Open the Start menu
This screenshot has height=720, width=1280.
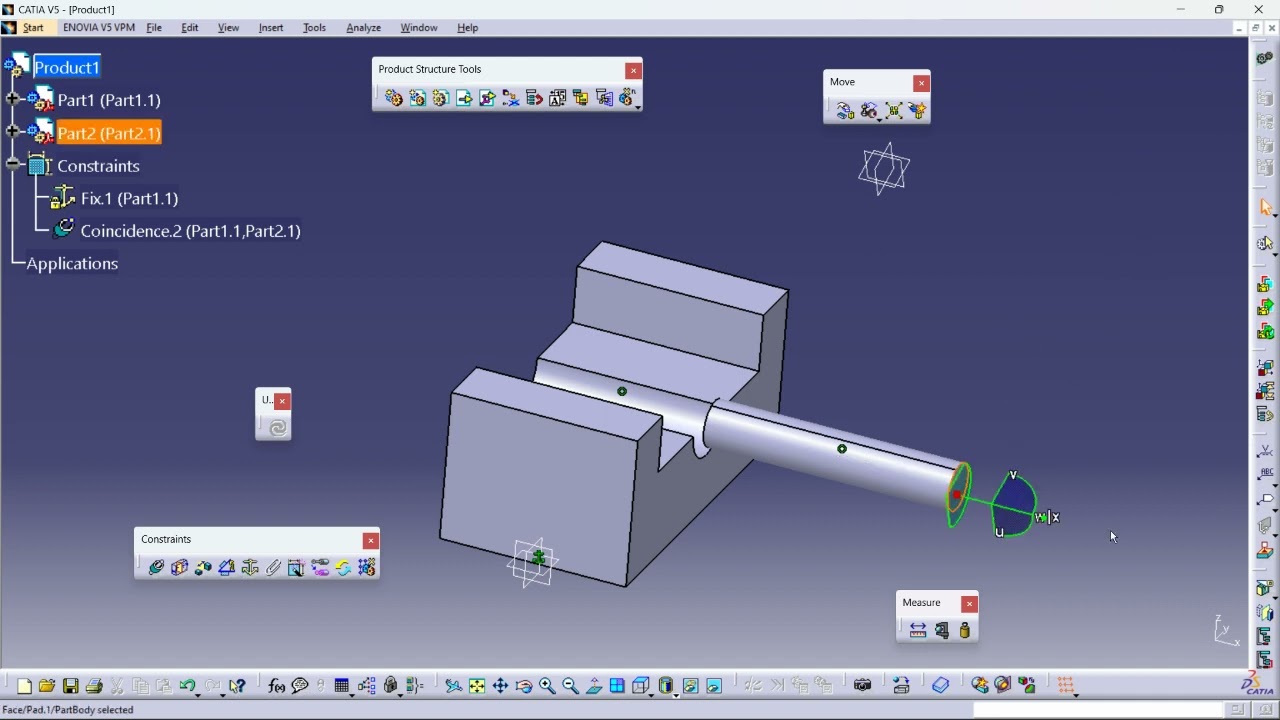tap(34, 28)
